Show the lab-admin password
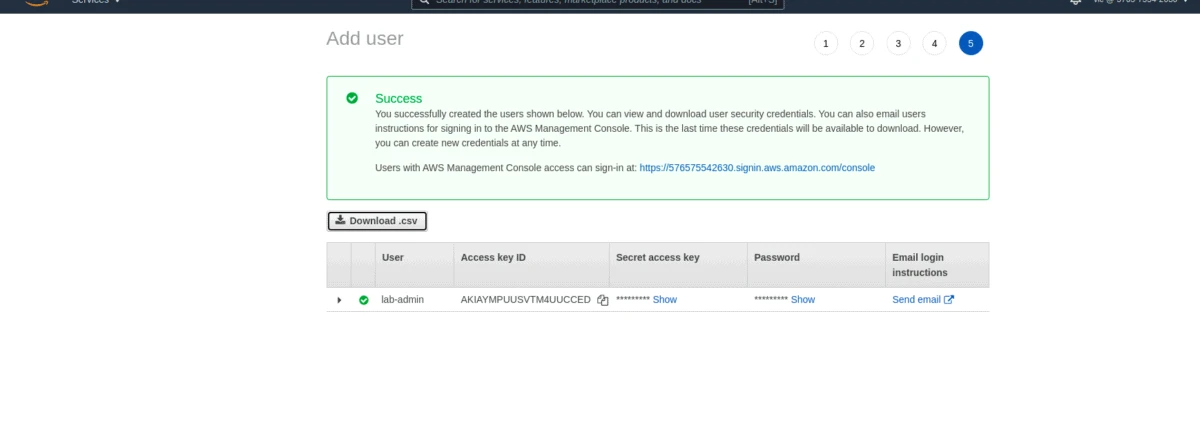The height and width of the screenshot is (423, 1200). tap(803, 300)
